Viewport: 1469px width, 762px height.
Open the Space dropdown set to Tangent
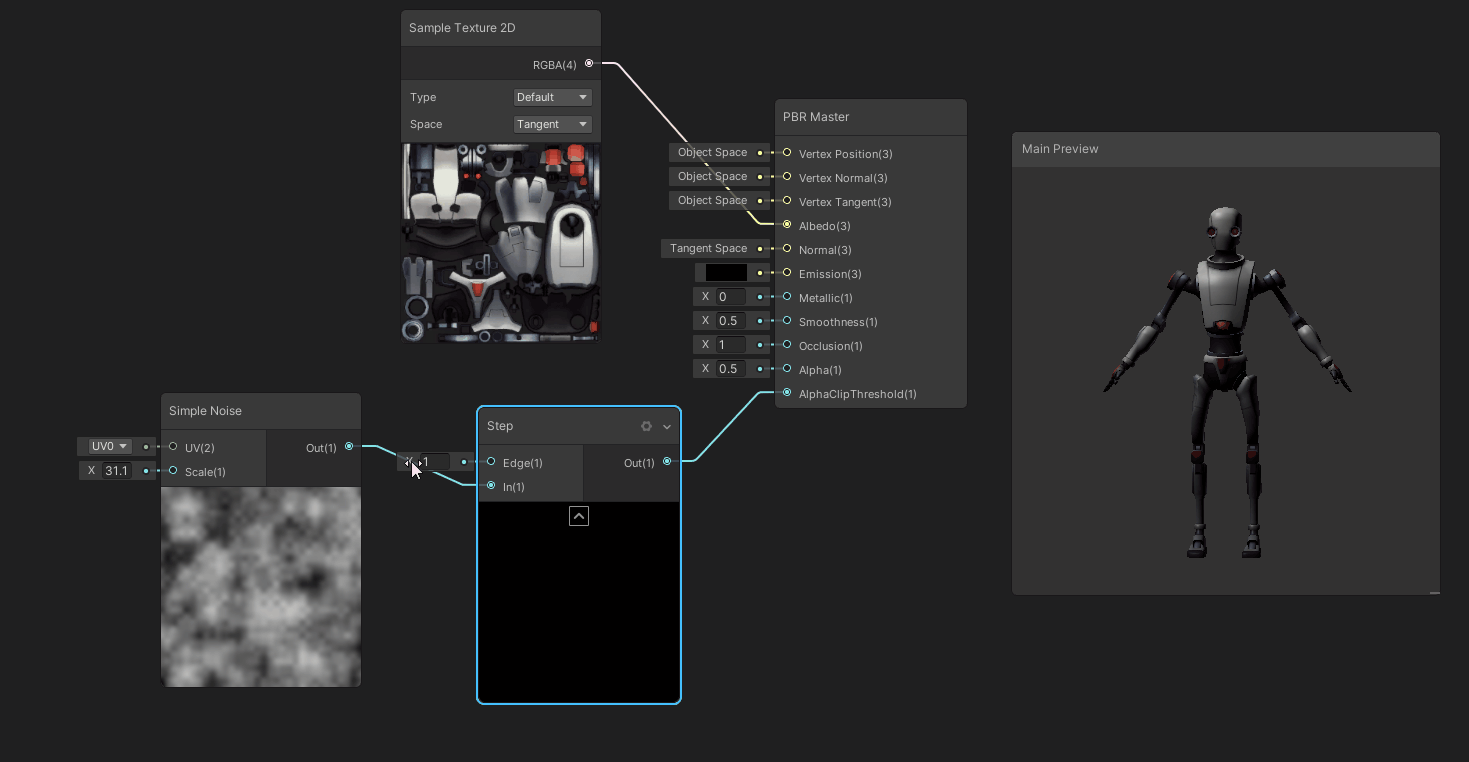(553, 124)
